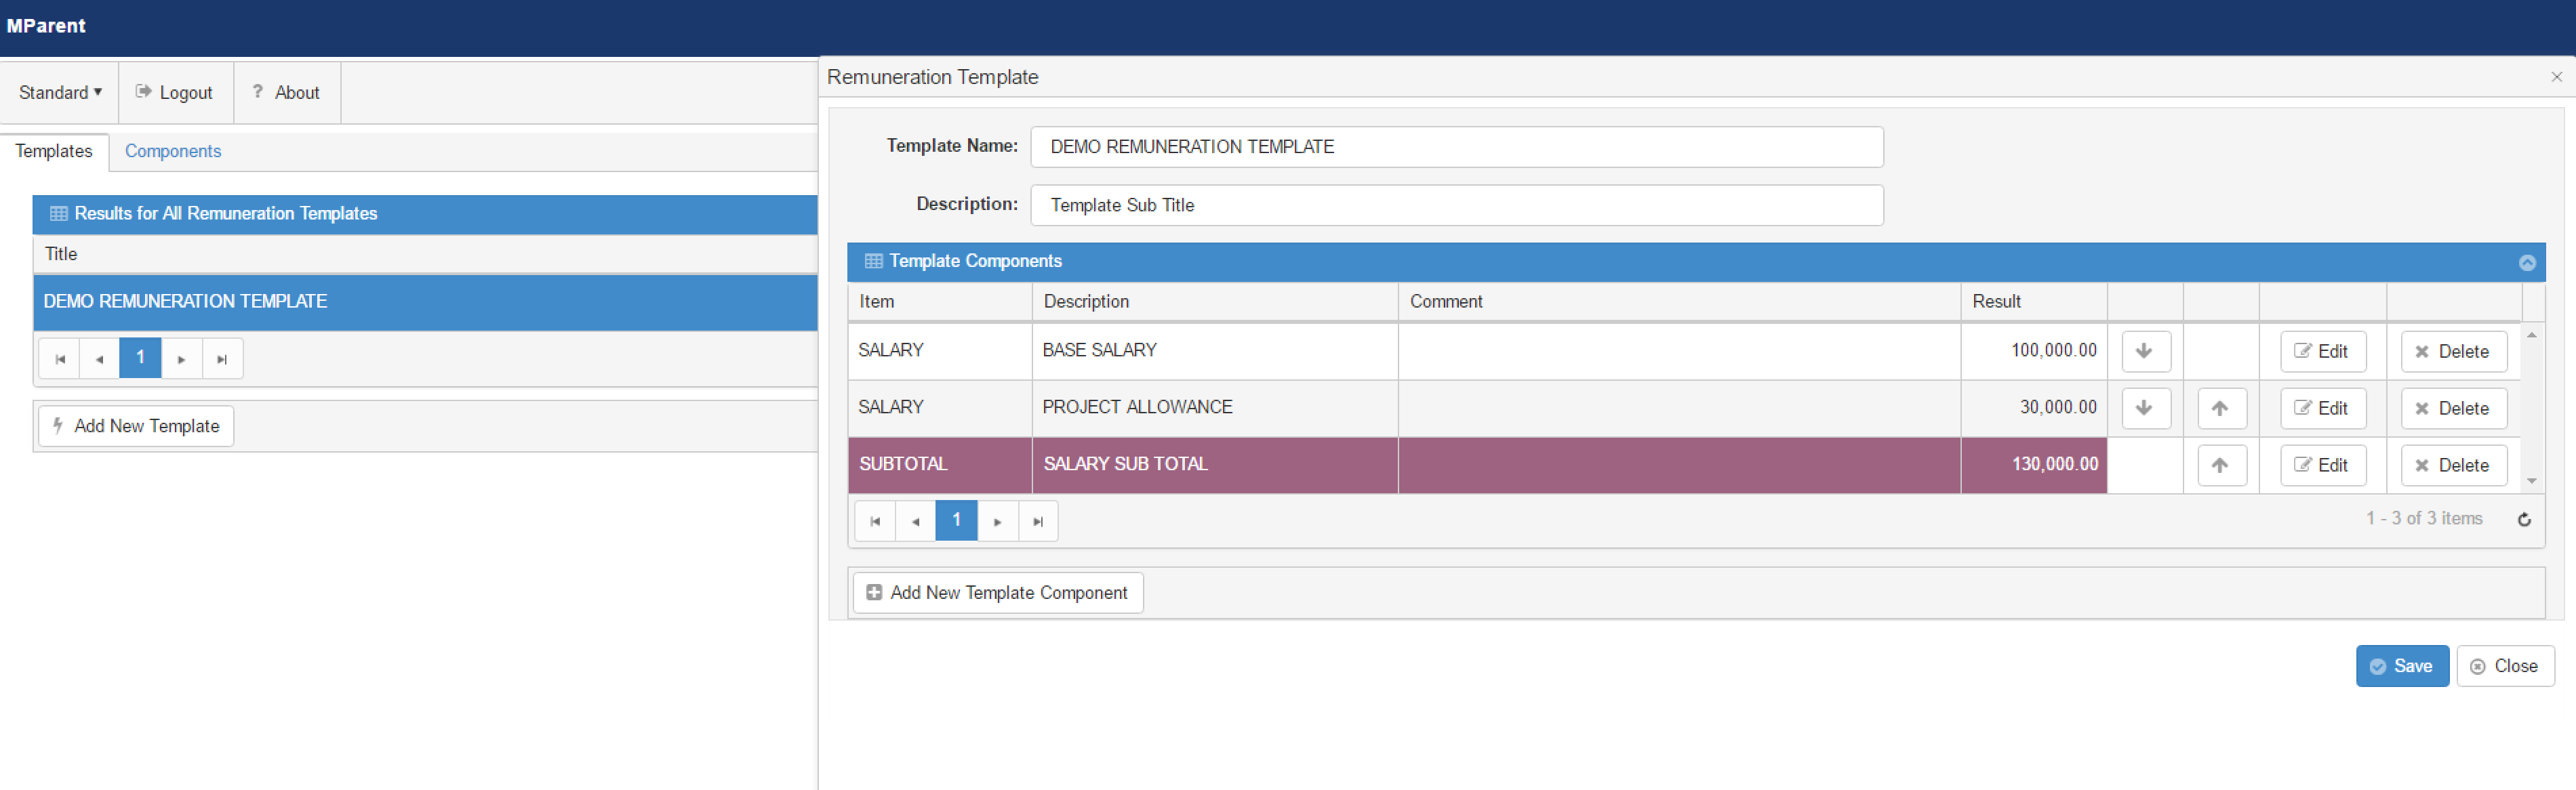
Task: Open the Standard dropdown menu
Action: pyautogui.click(x=60, y=92)
